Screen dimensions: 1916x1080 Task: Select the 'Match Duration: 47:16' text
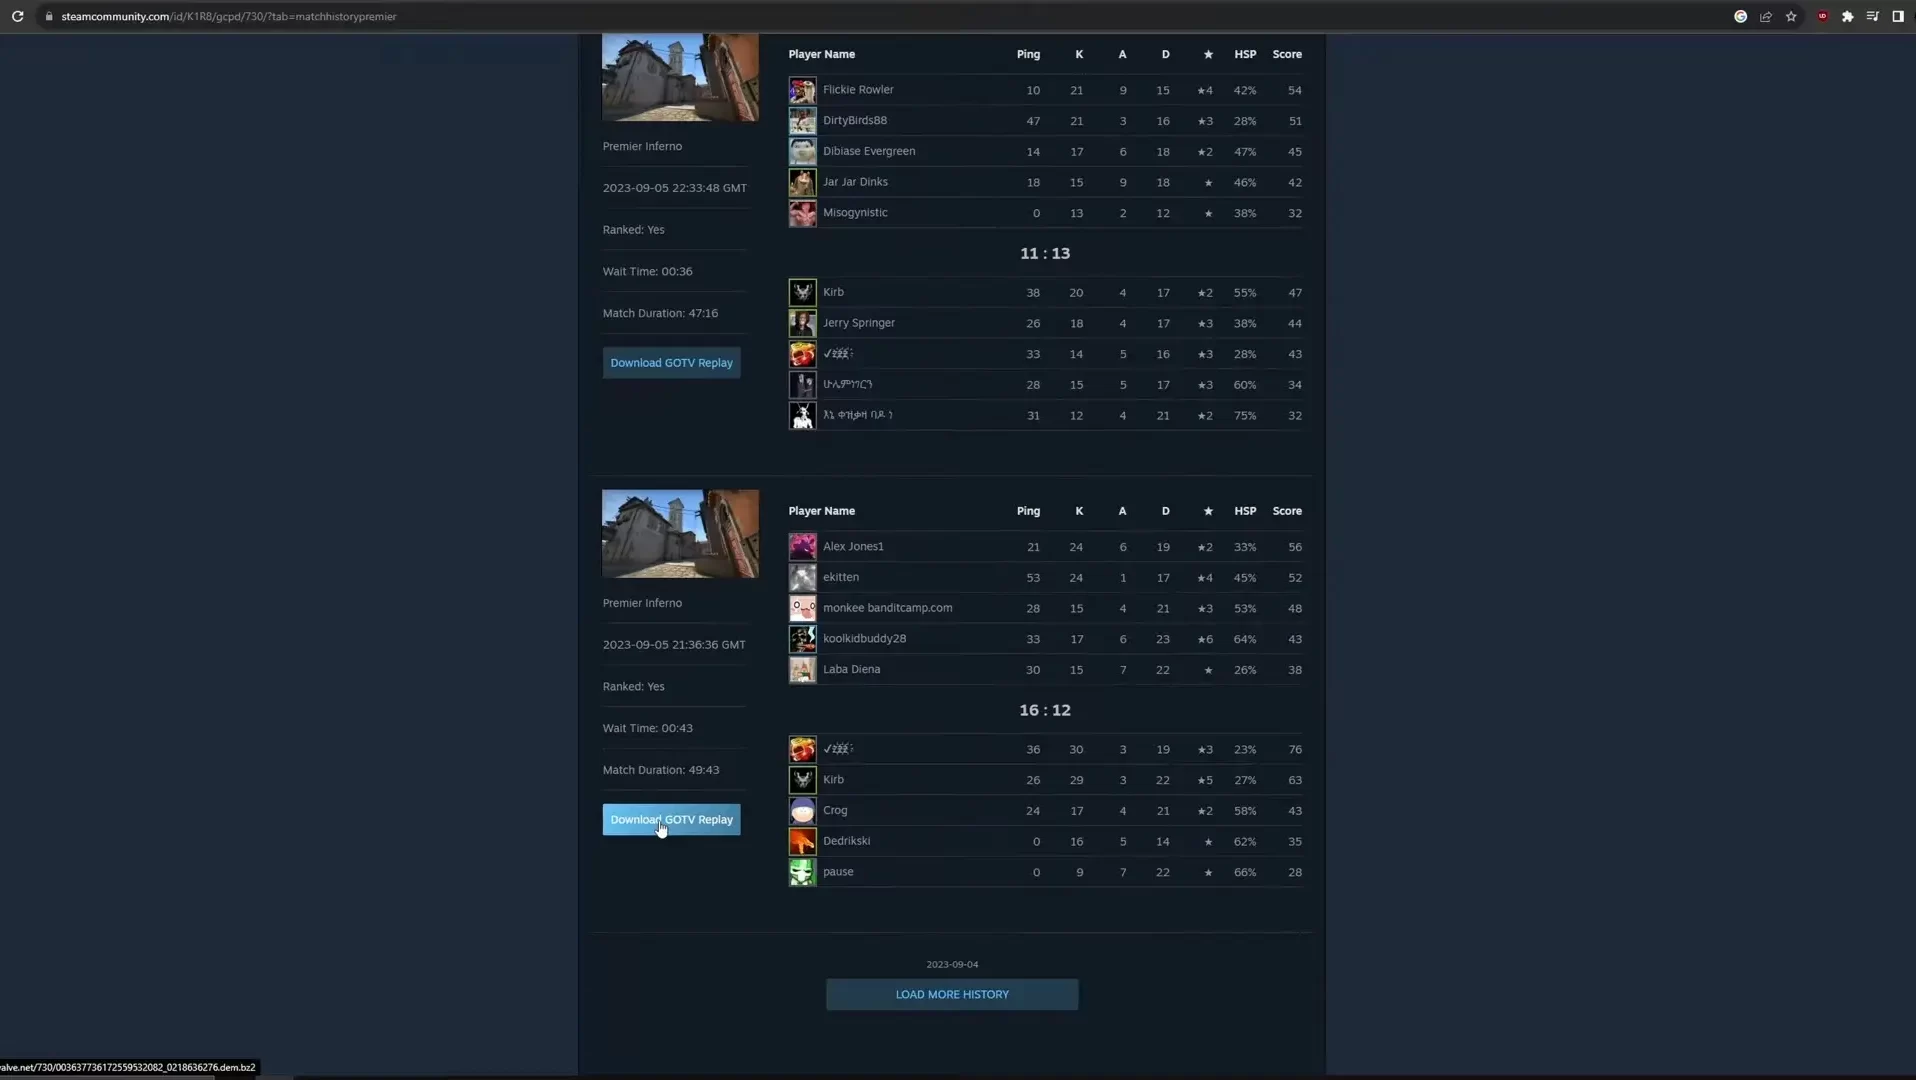[660, 313]
